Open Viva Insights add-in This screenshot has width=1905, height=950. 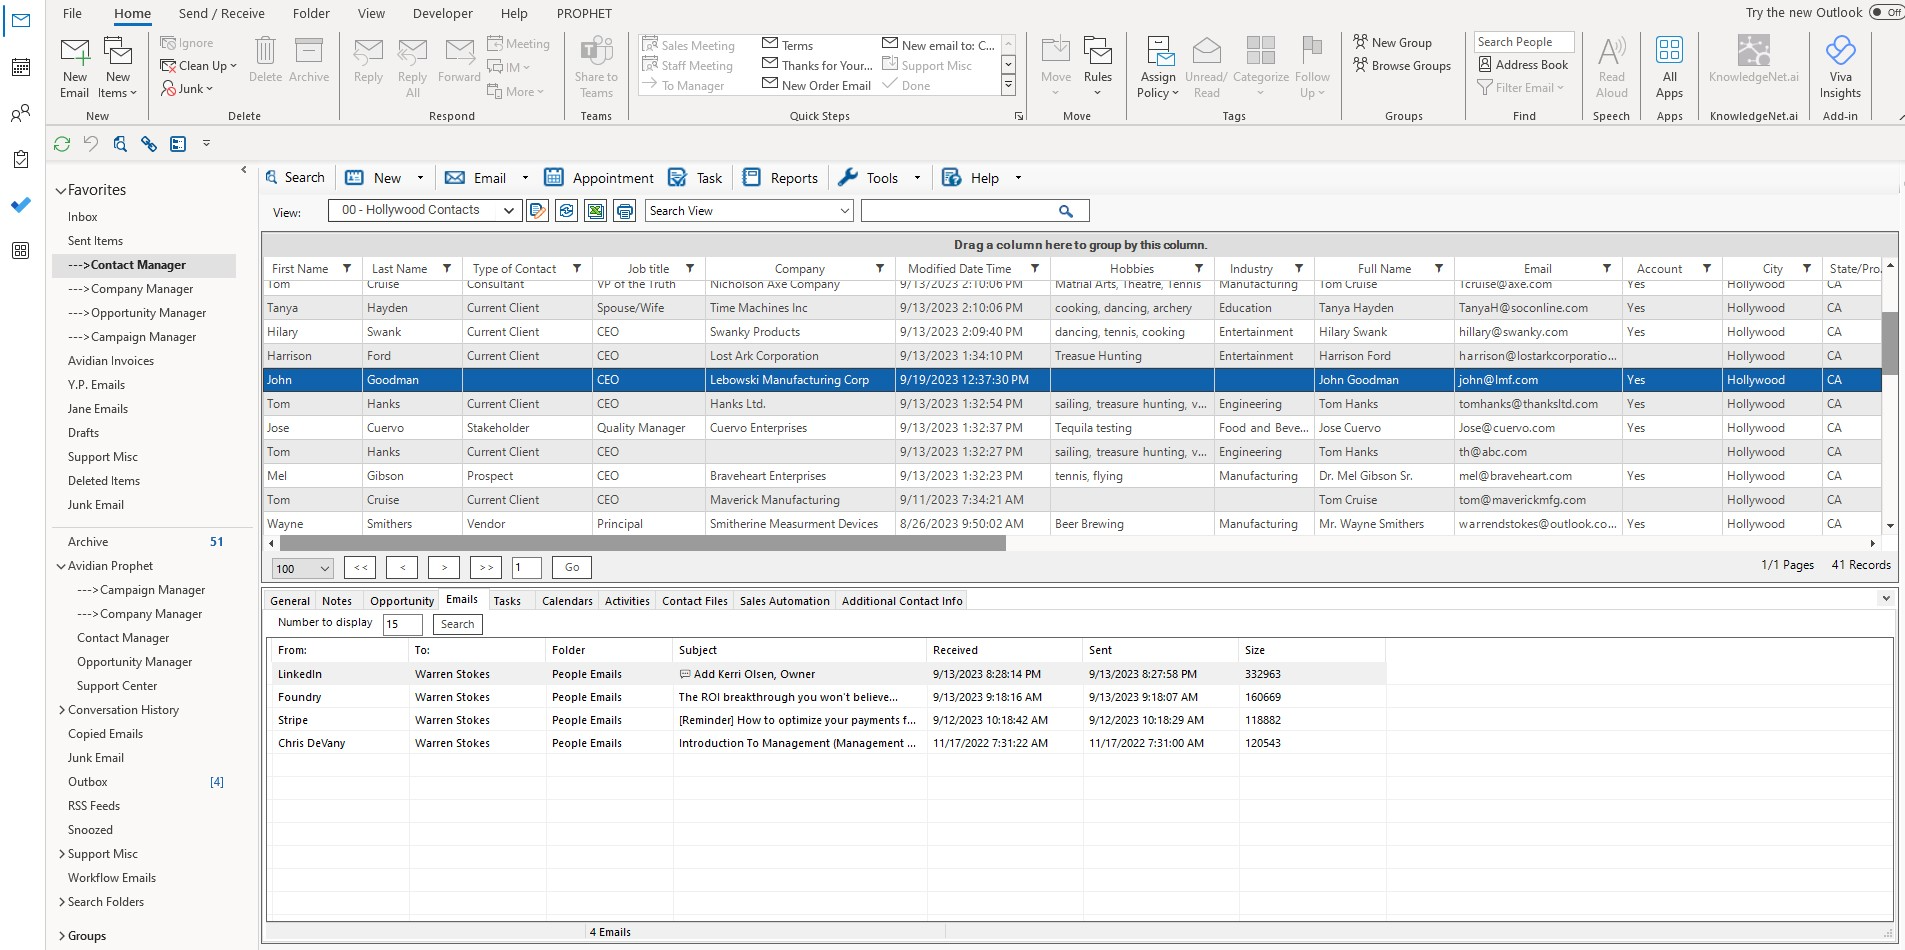pos(1840,67)
